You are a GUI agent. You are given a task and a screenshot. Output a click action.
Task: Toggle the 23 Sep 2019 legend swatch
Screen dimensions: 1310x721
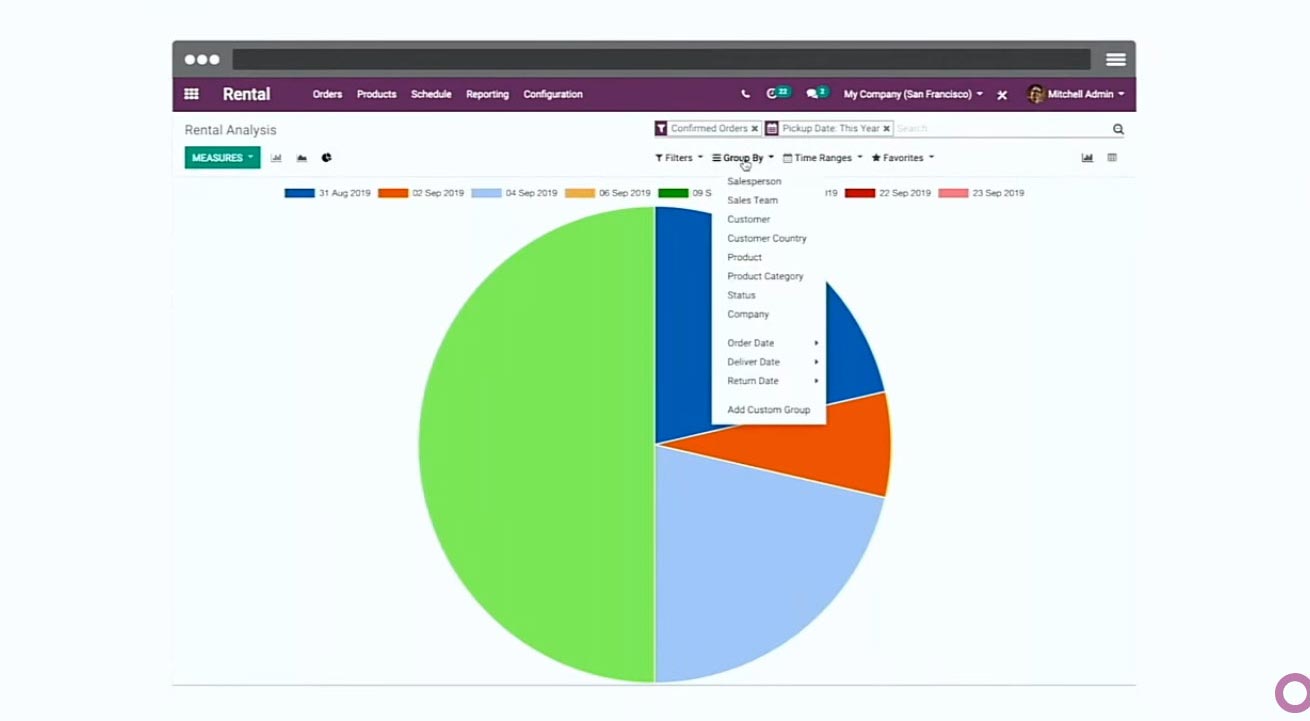pos(953,193)
